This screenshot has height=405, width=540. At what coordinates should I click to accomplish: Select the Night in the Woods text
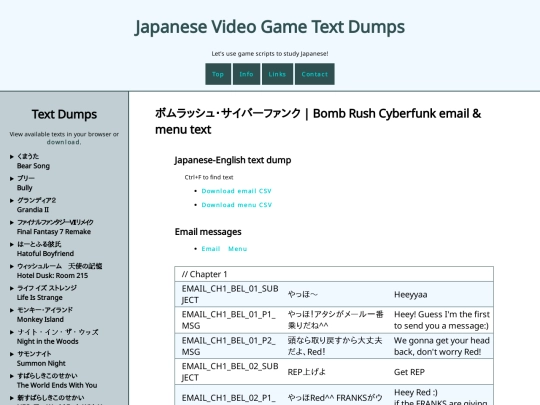[x=48, y=341]
